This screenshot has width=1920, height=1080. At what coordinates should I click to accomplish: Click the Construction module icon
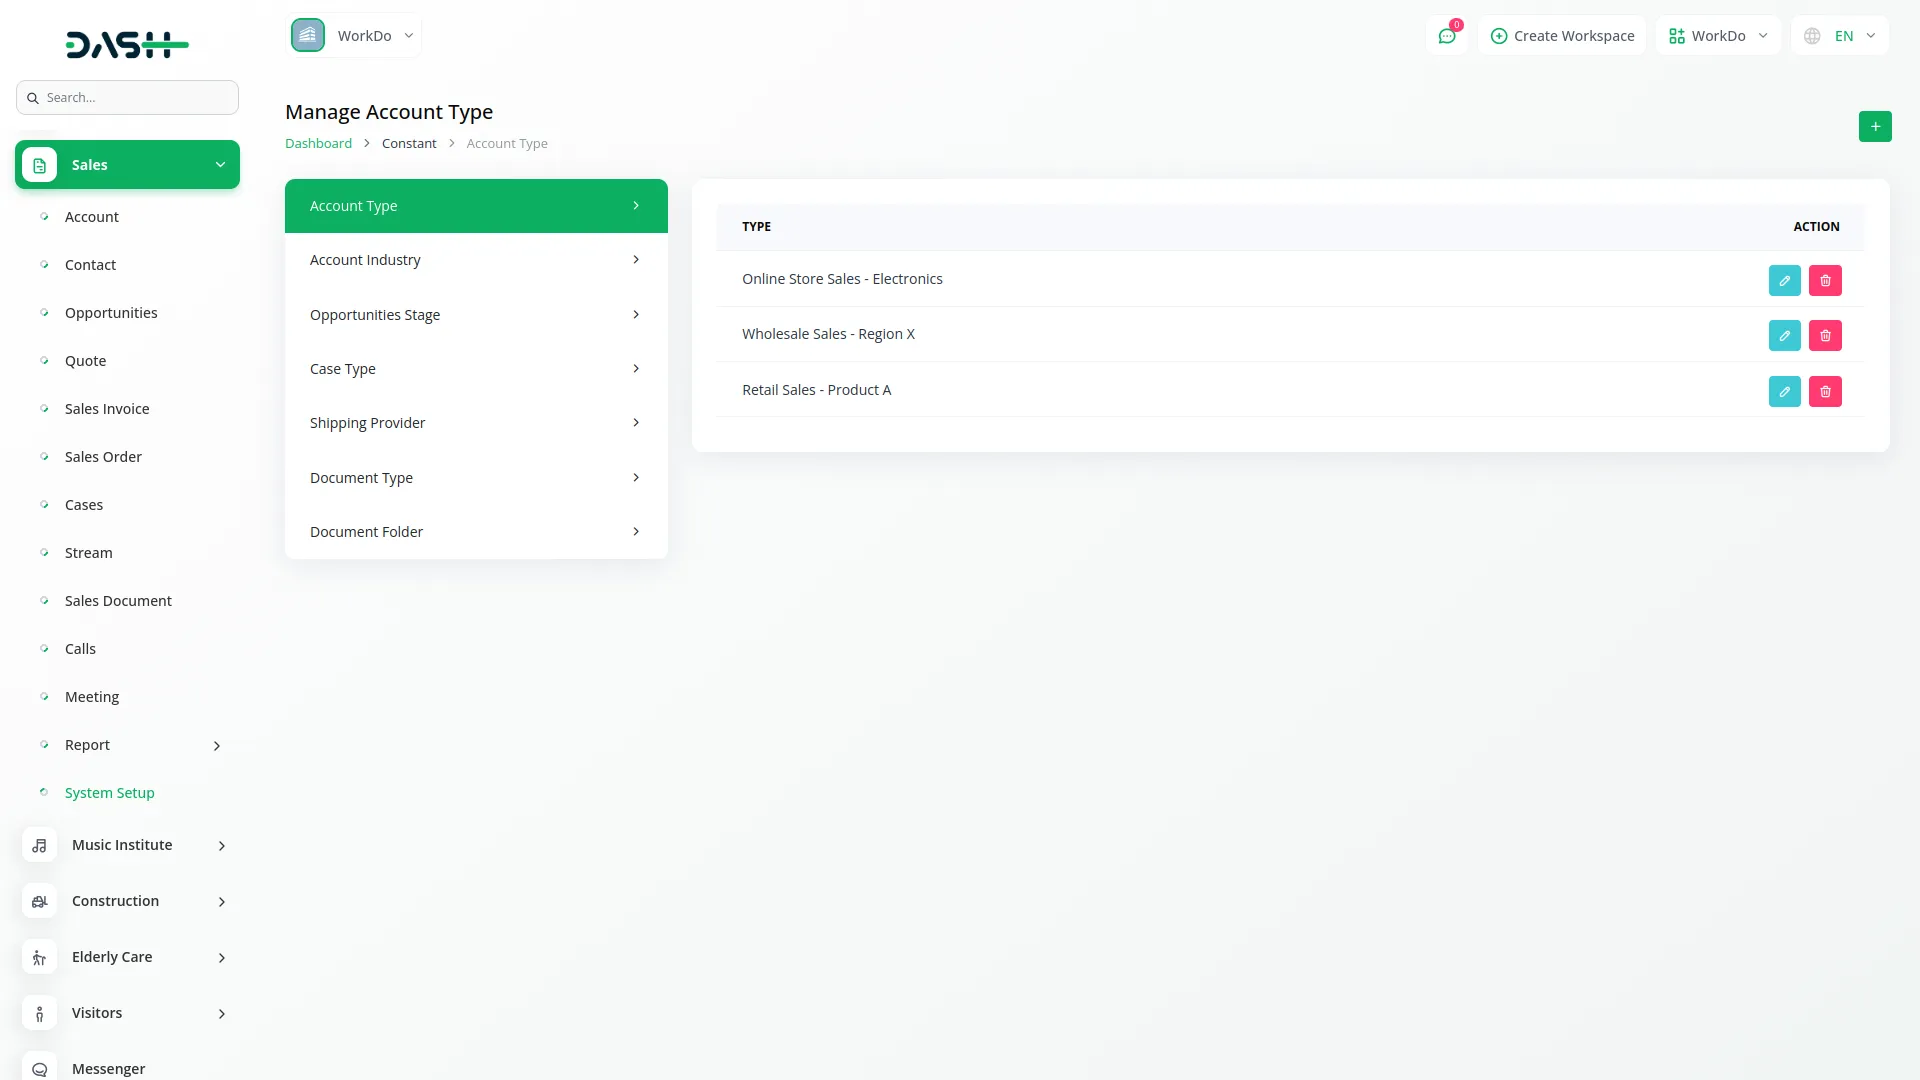point(39,901)
